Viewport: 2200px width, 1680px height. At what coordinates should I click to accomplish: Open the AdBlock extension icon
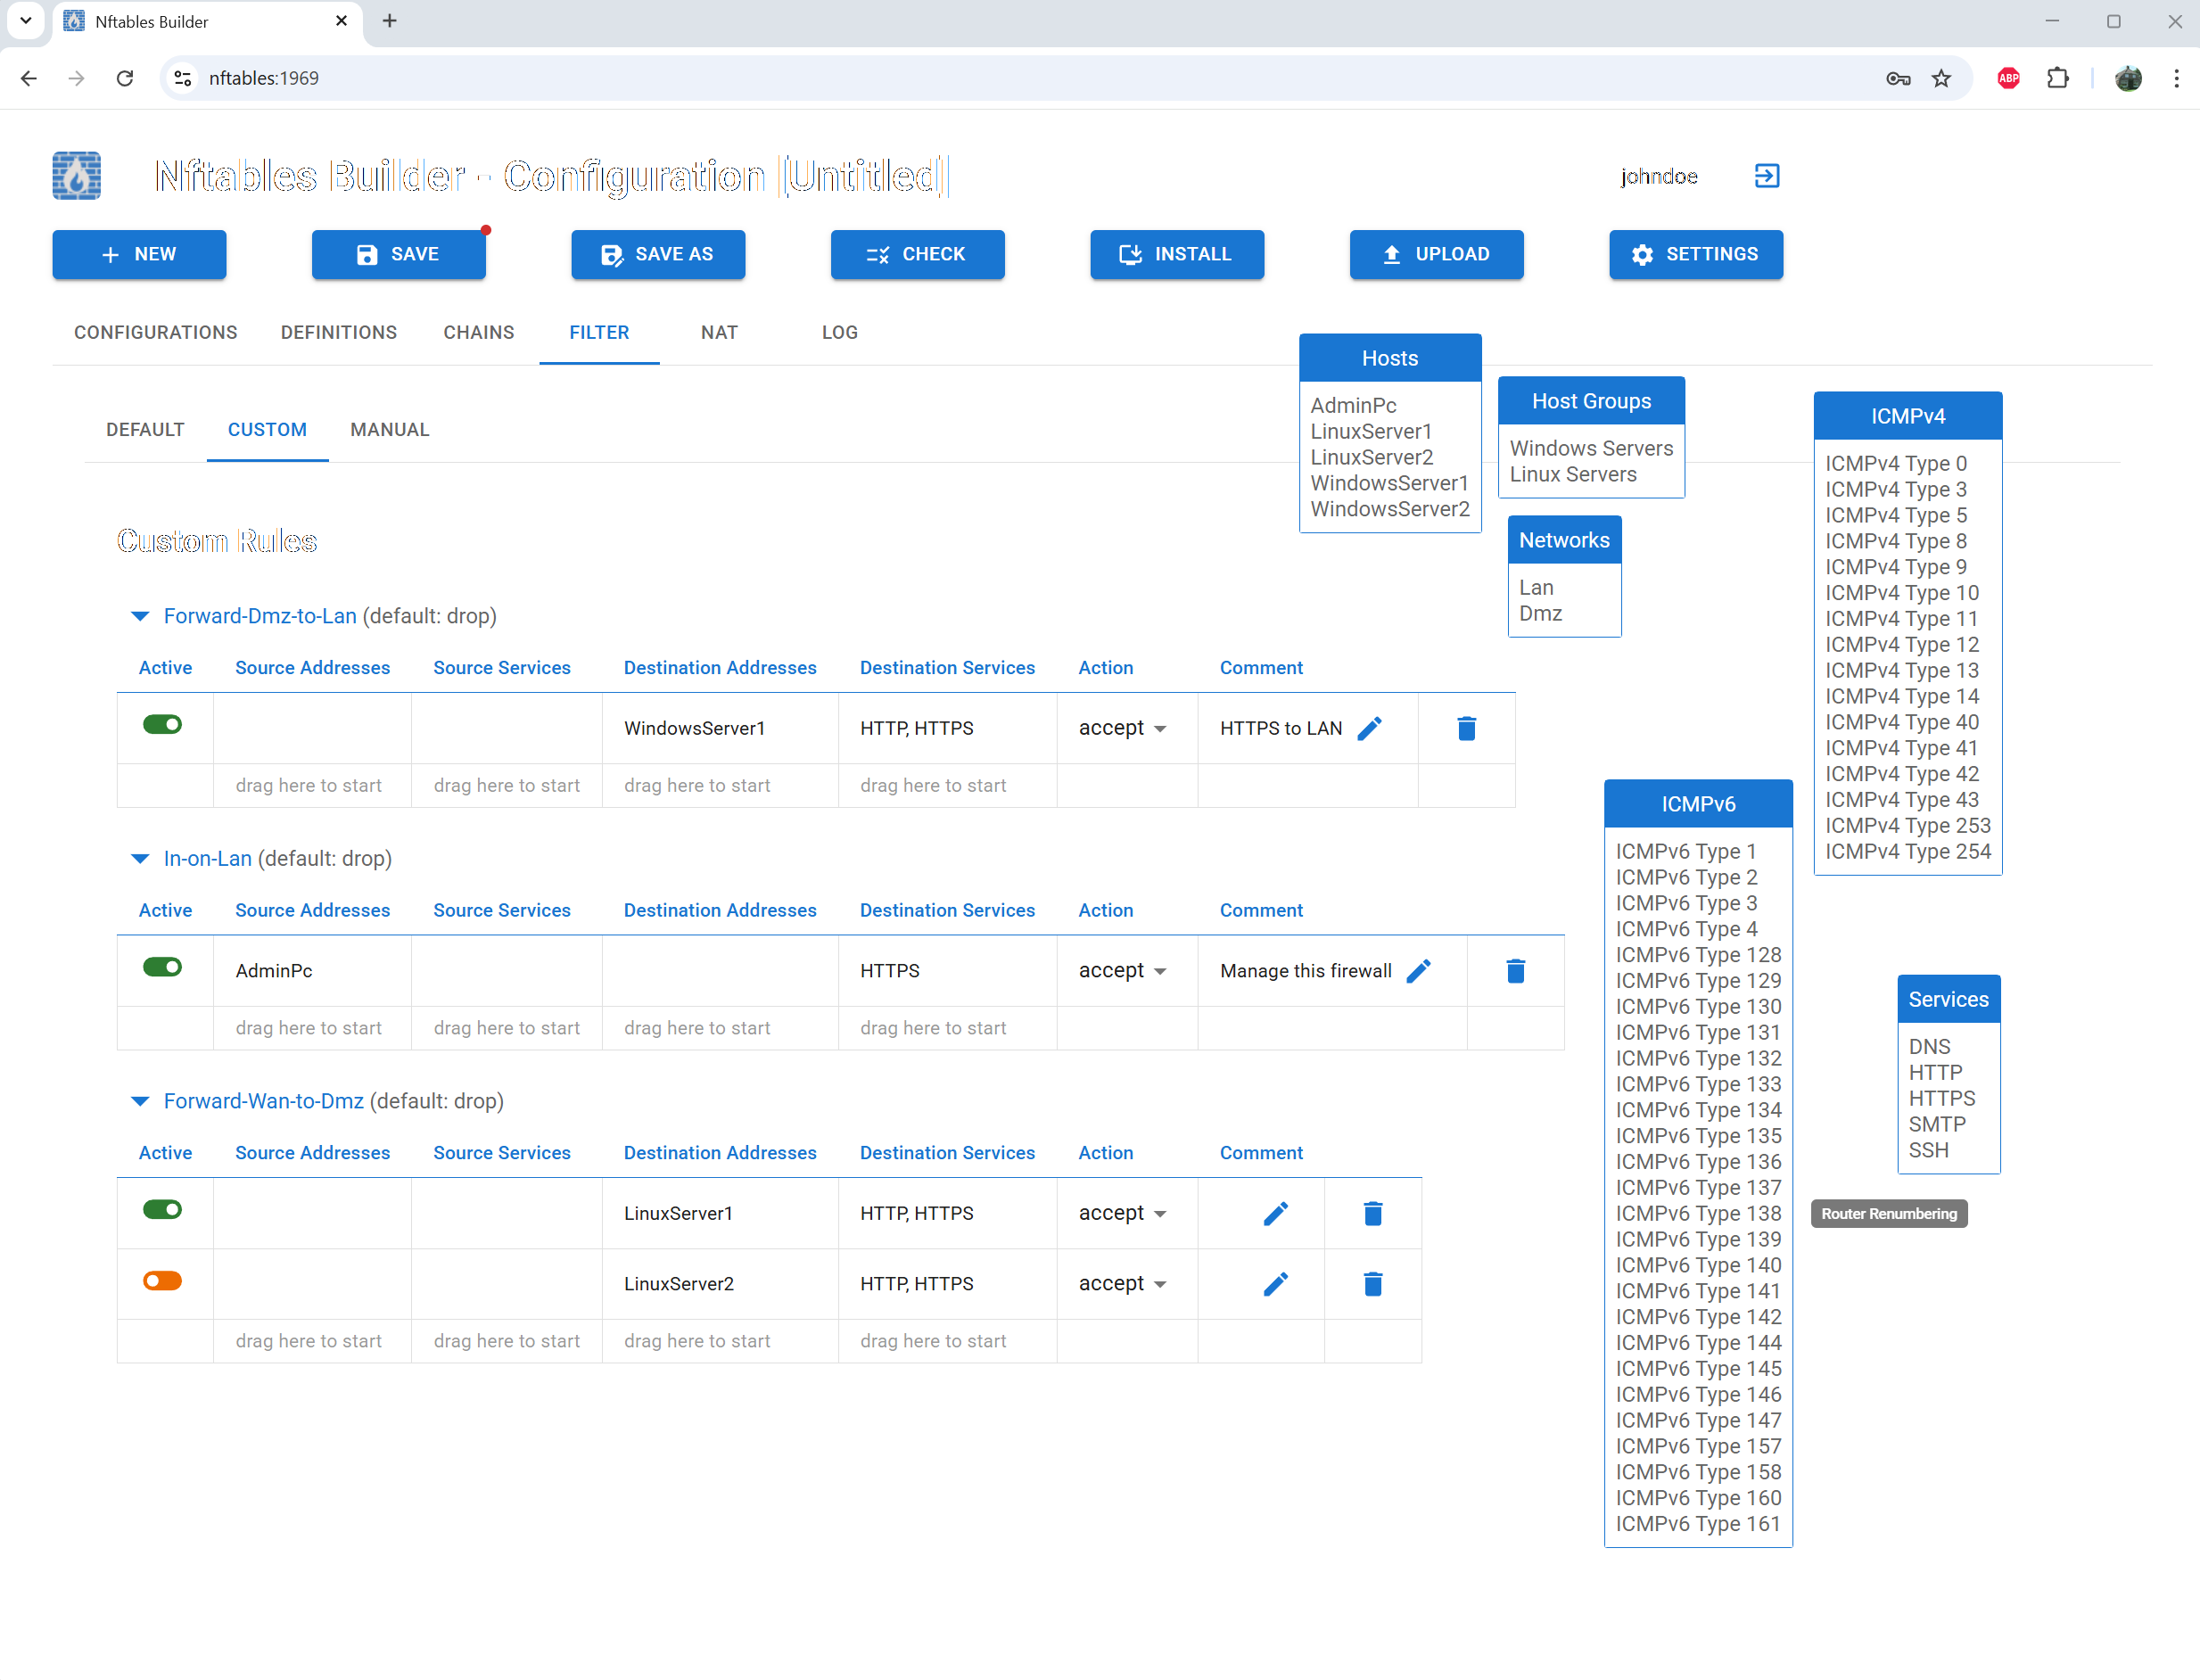coord(2008,78)
